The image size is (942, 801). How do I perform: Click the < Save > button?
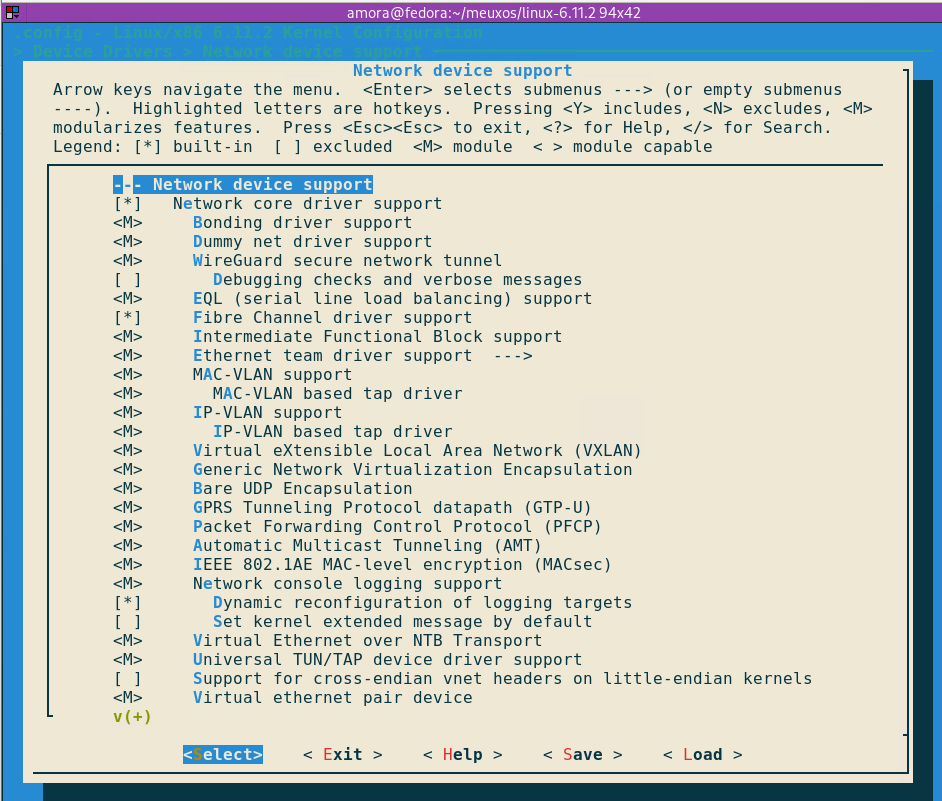583,755
